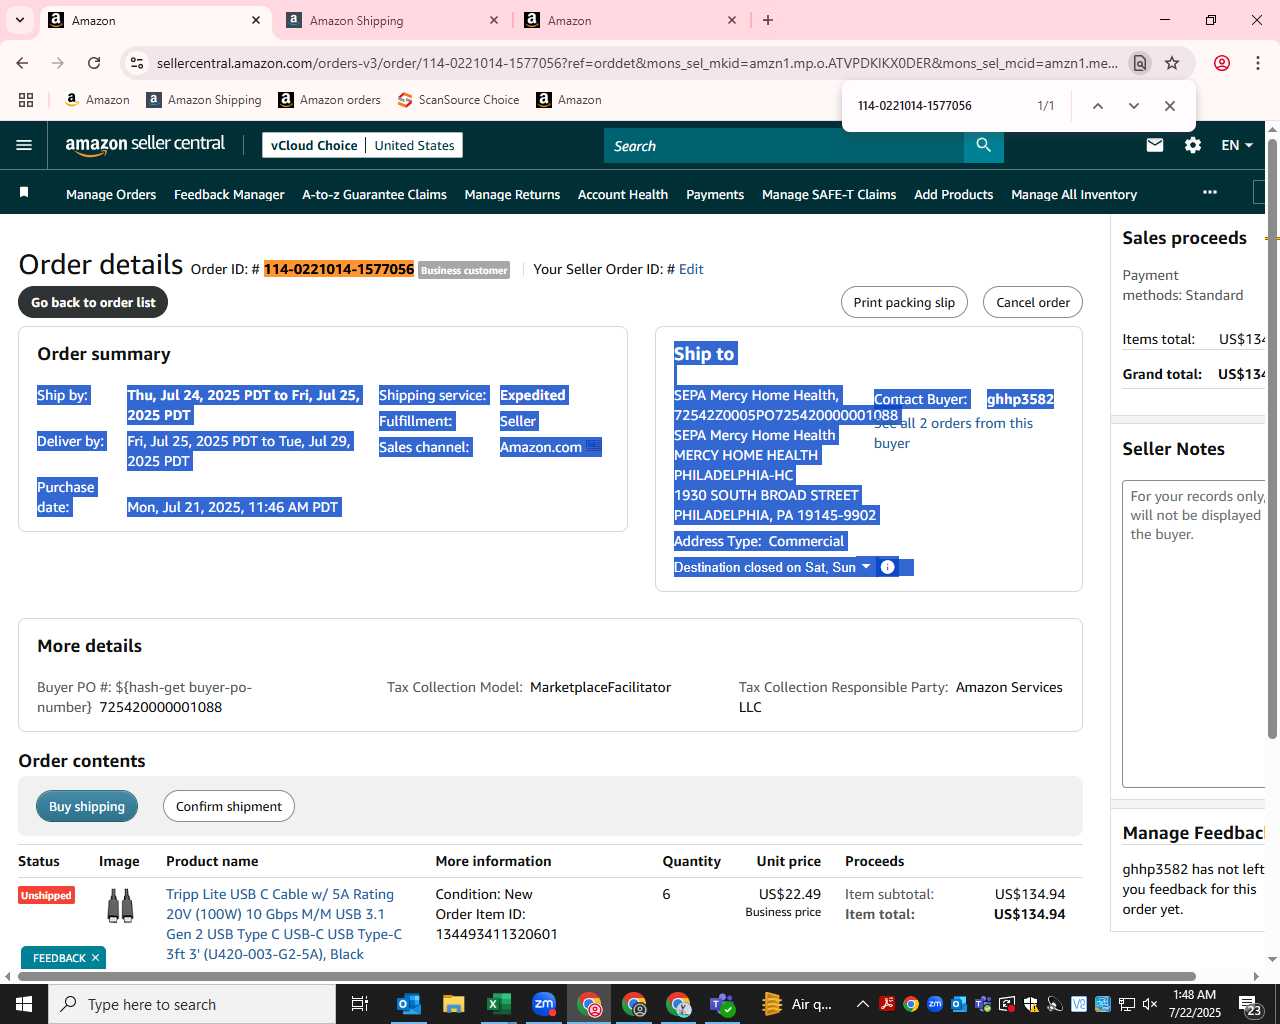Open Microsoft Teams from the taskbar
1280x1024 pixels.
[x=723, y=1004]
